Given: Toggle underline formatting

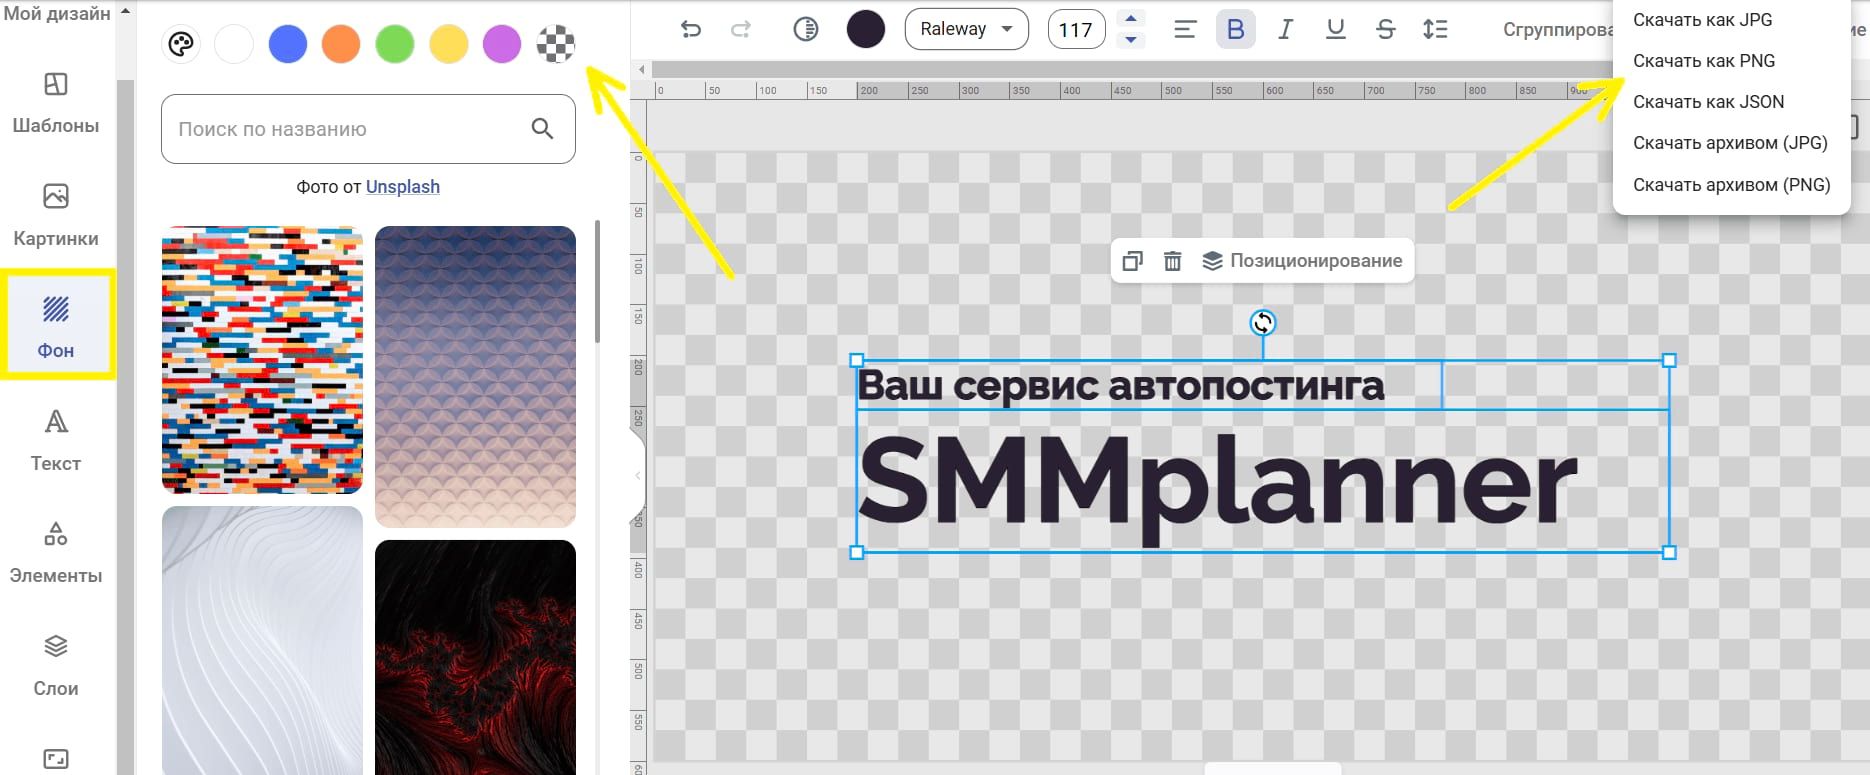Looking at the screenshot, I should pyautogui.click(x=1335, y=29).
